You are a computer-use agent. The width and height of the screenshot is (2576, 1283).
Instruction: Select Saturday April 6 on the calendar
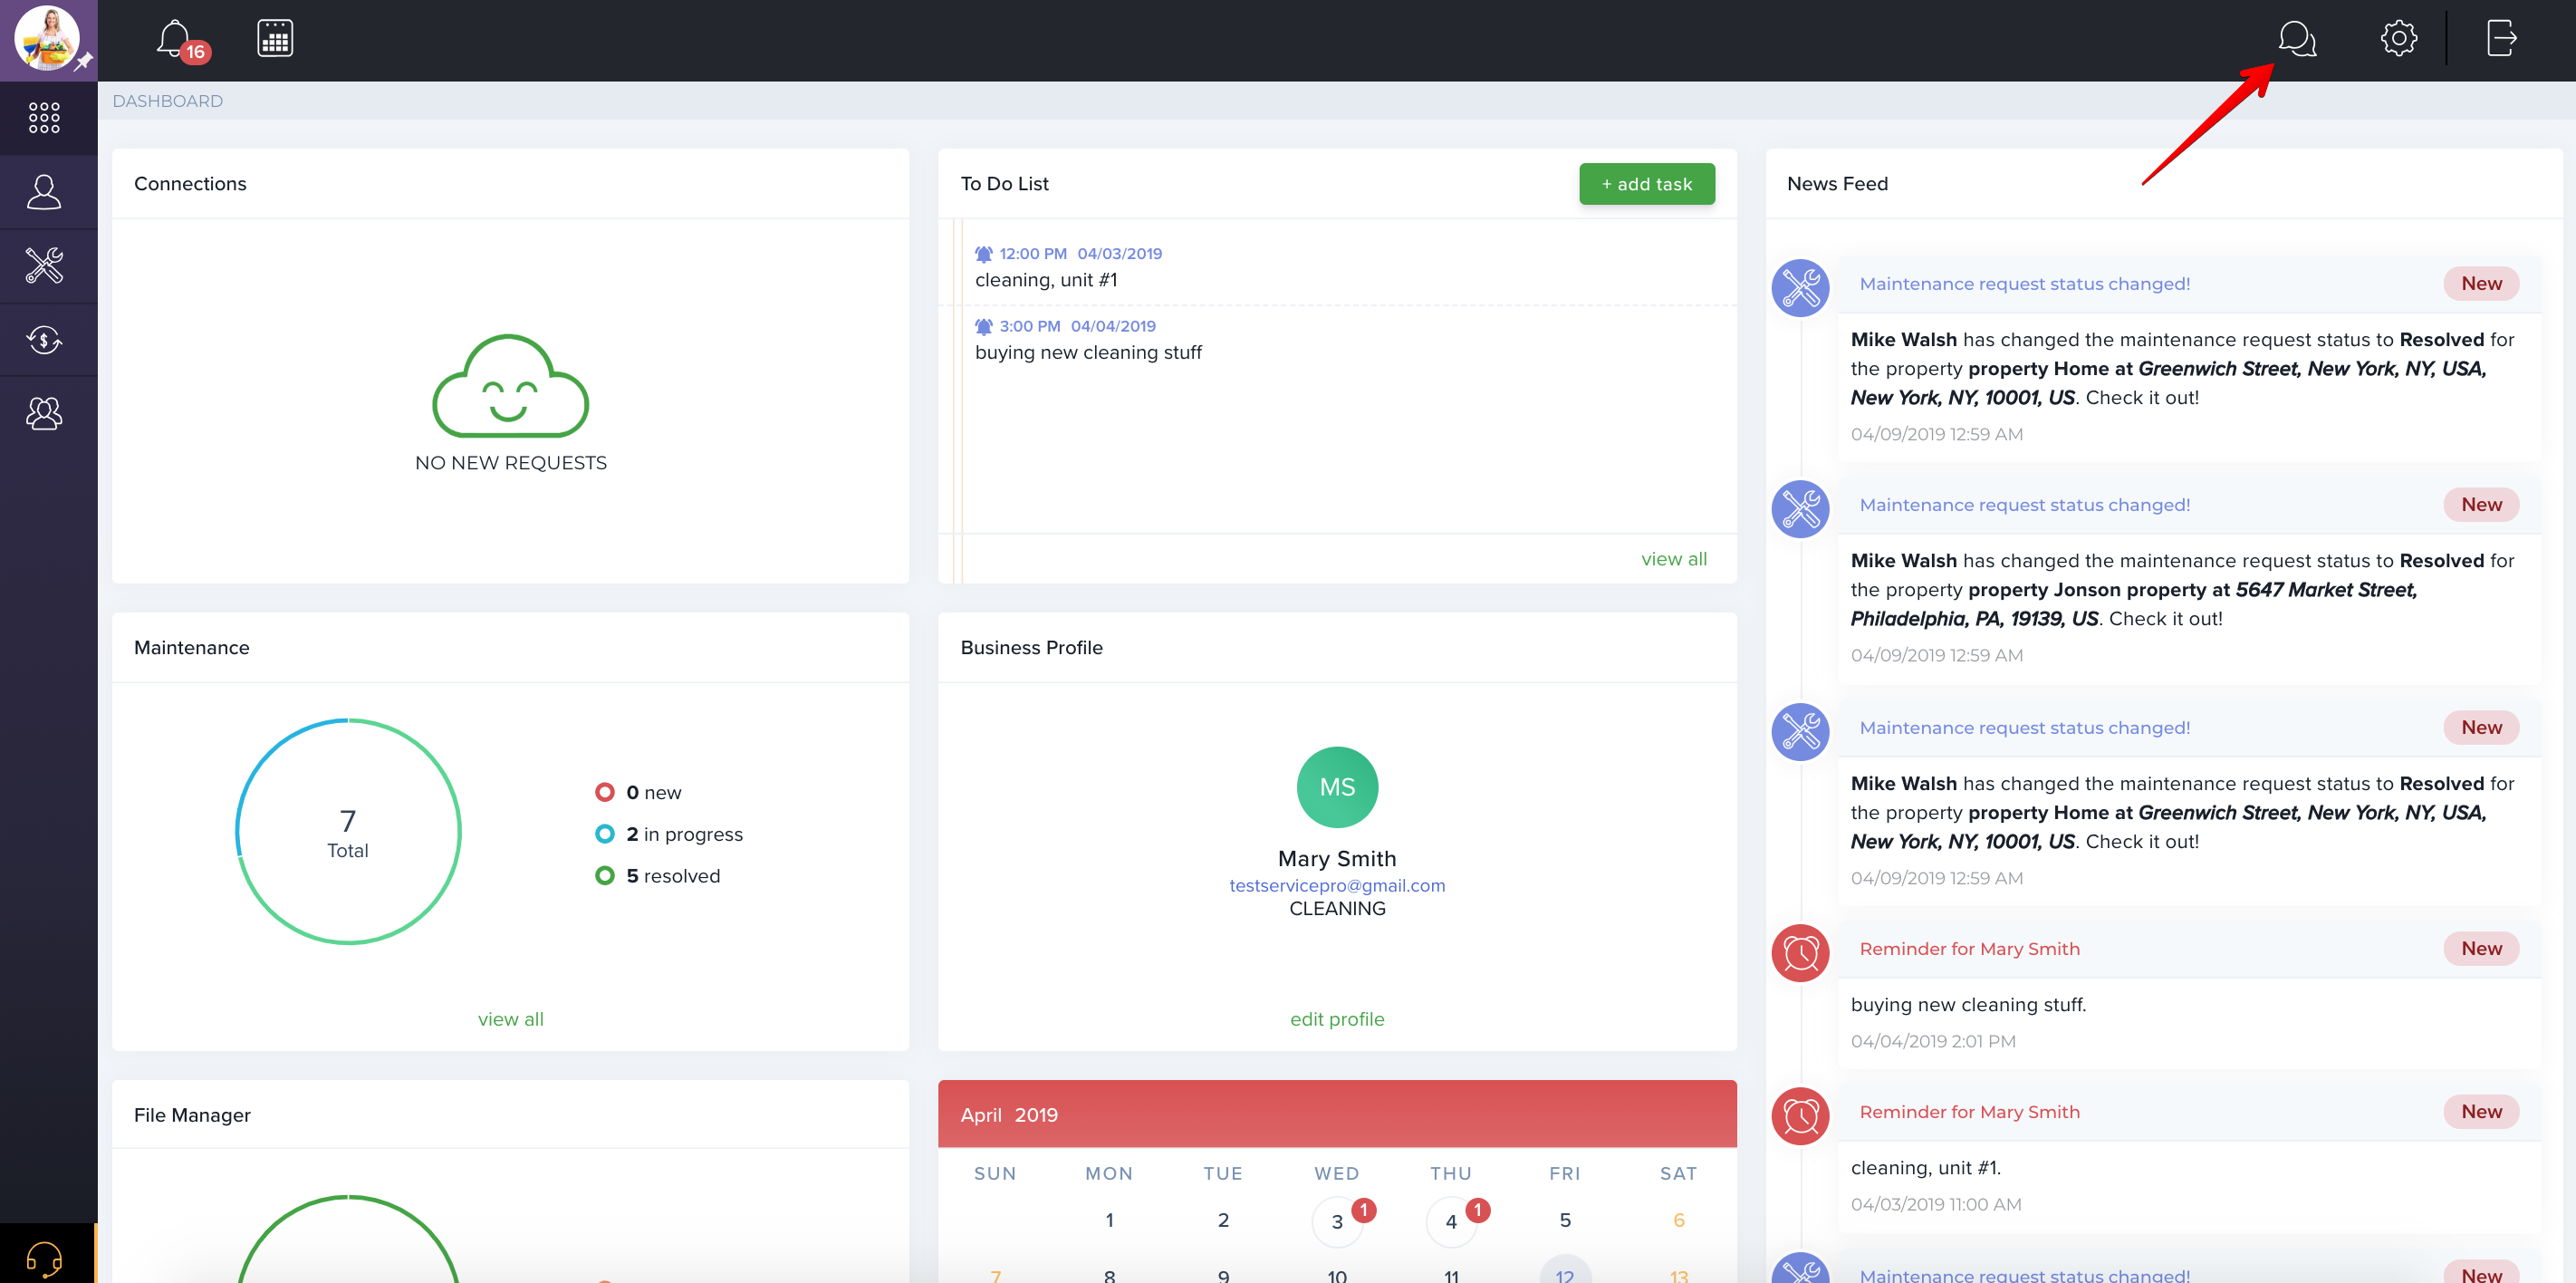pyautogui.click(x=1679, y=1220)
